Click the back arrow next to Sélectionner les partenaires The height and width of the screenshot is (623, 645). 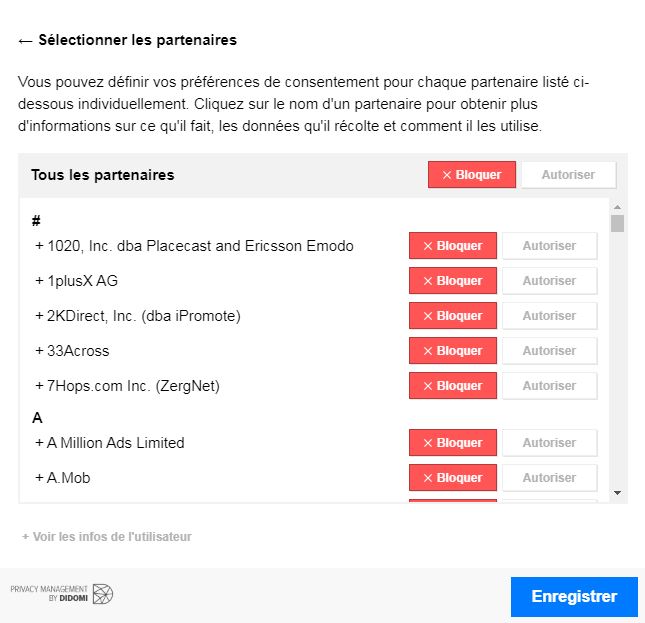coord(25,41)
